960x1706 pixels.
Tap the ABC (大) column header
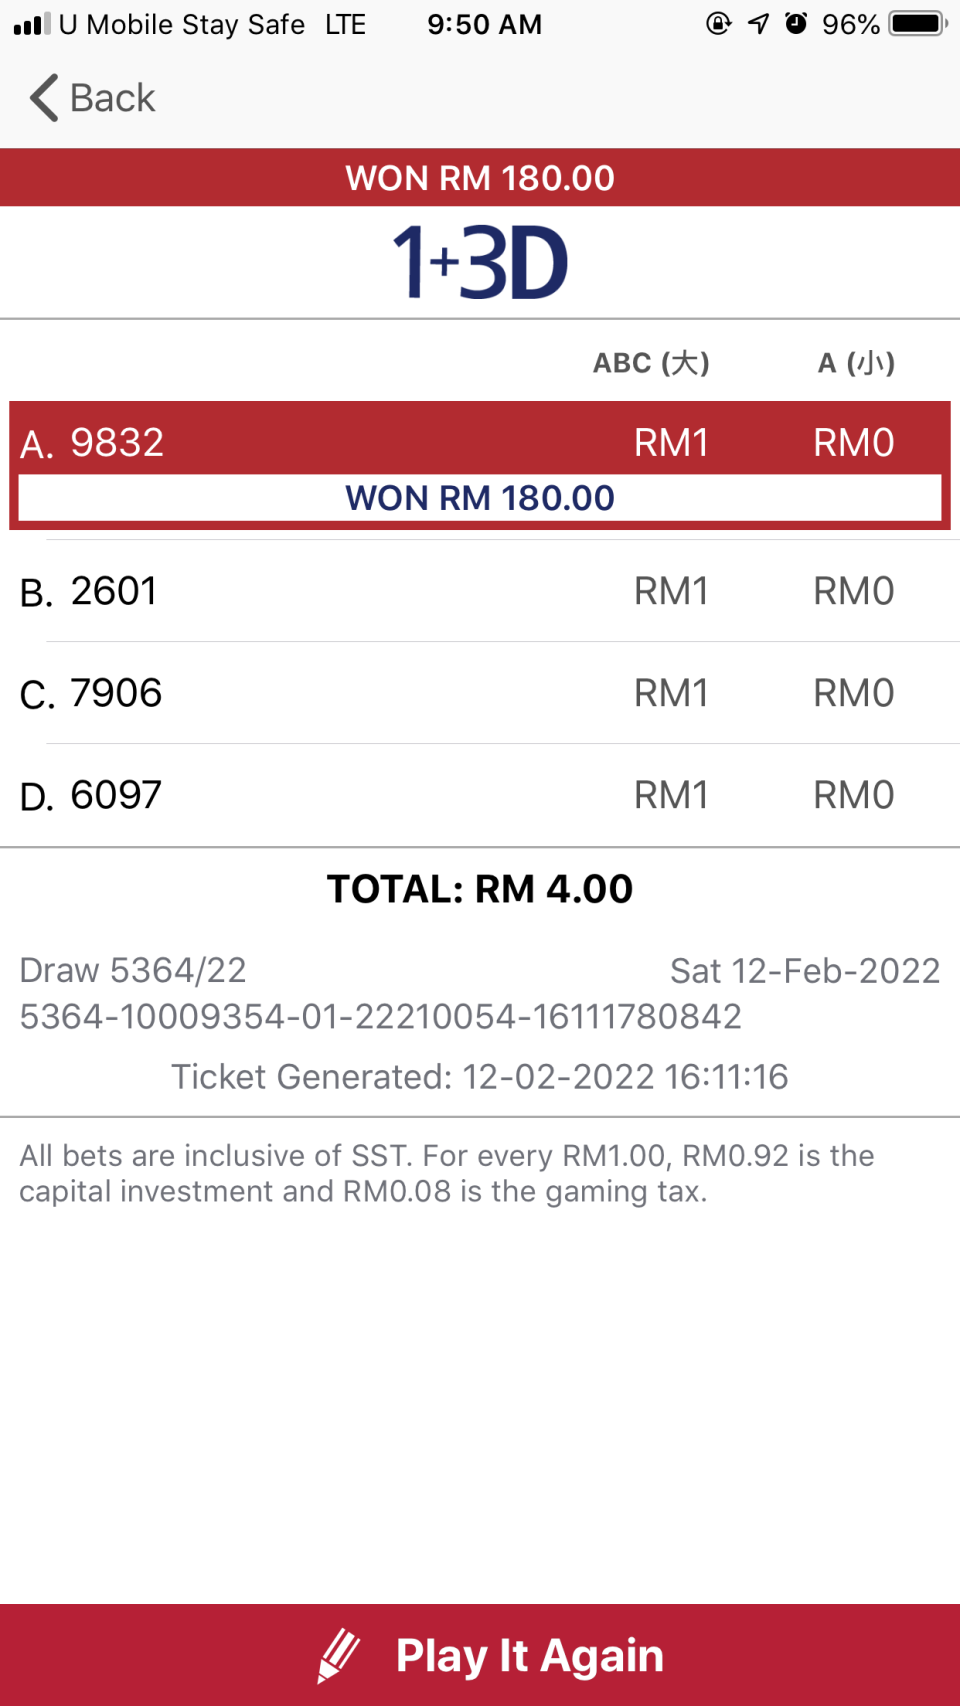[x=651, y=362]
